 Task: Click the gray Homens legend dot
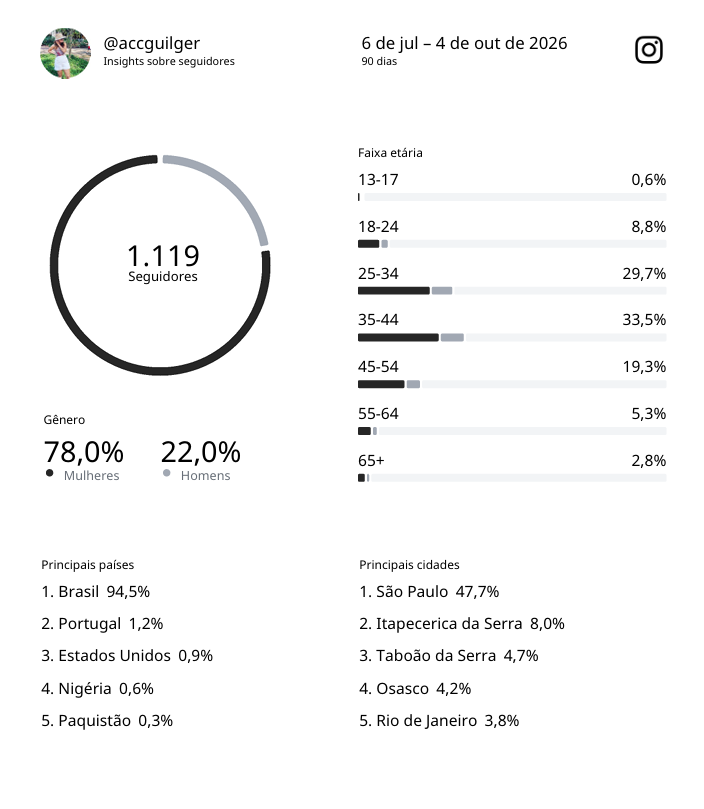pyautogui.click(x=166, y=473)
